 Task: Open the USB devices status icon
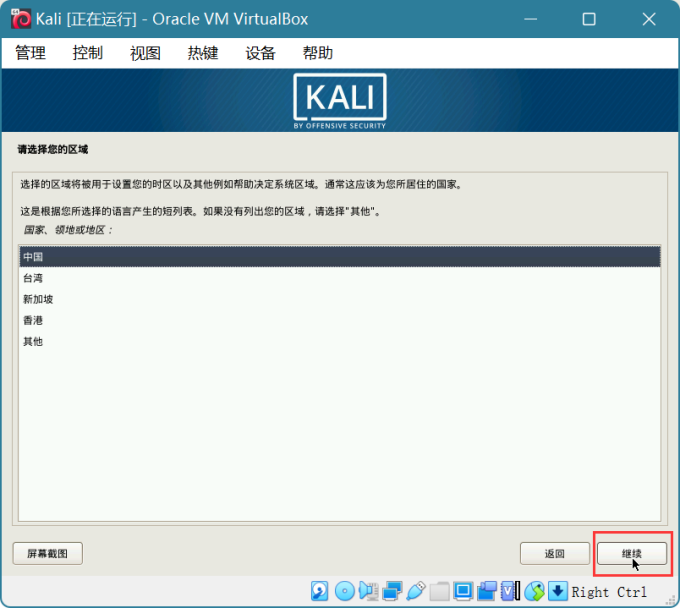416,592
